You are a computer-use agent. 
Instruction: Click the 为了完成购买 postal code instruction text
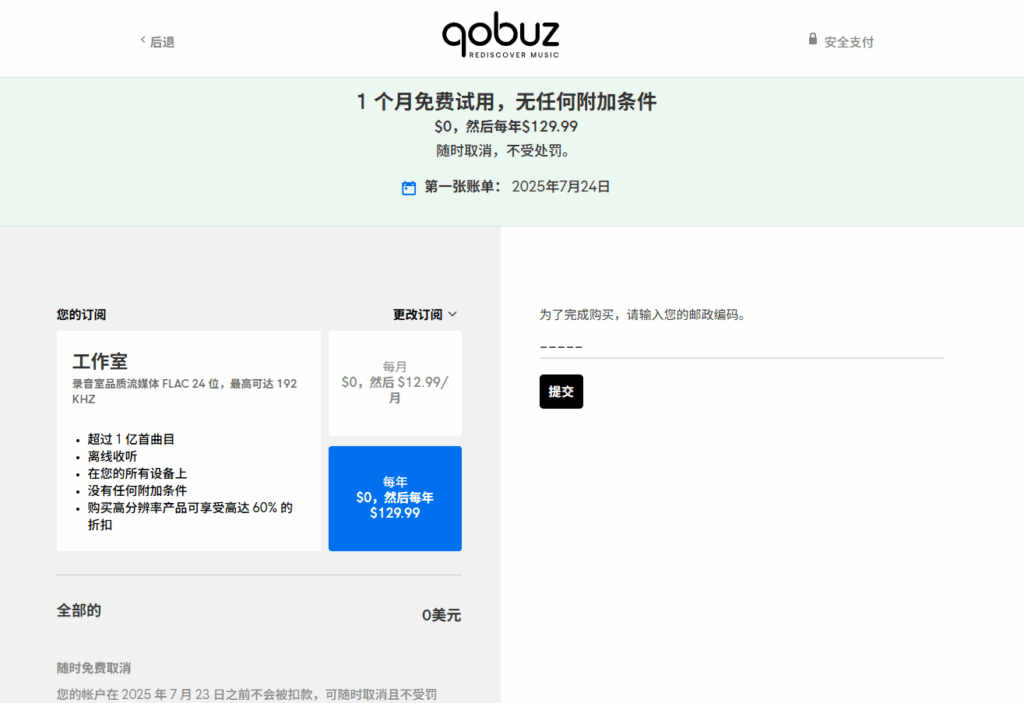pos(643,315)
